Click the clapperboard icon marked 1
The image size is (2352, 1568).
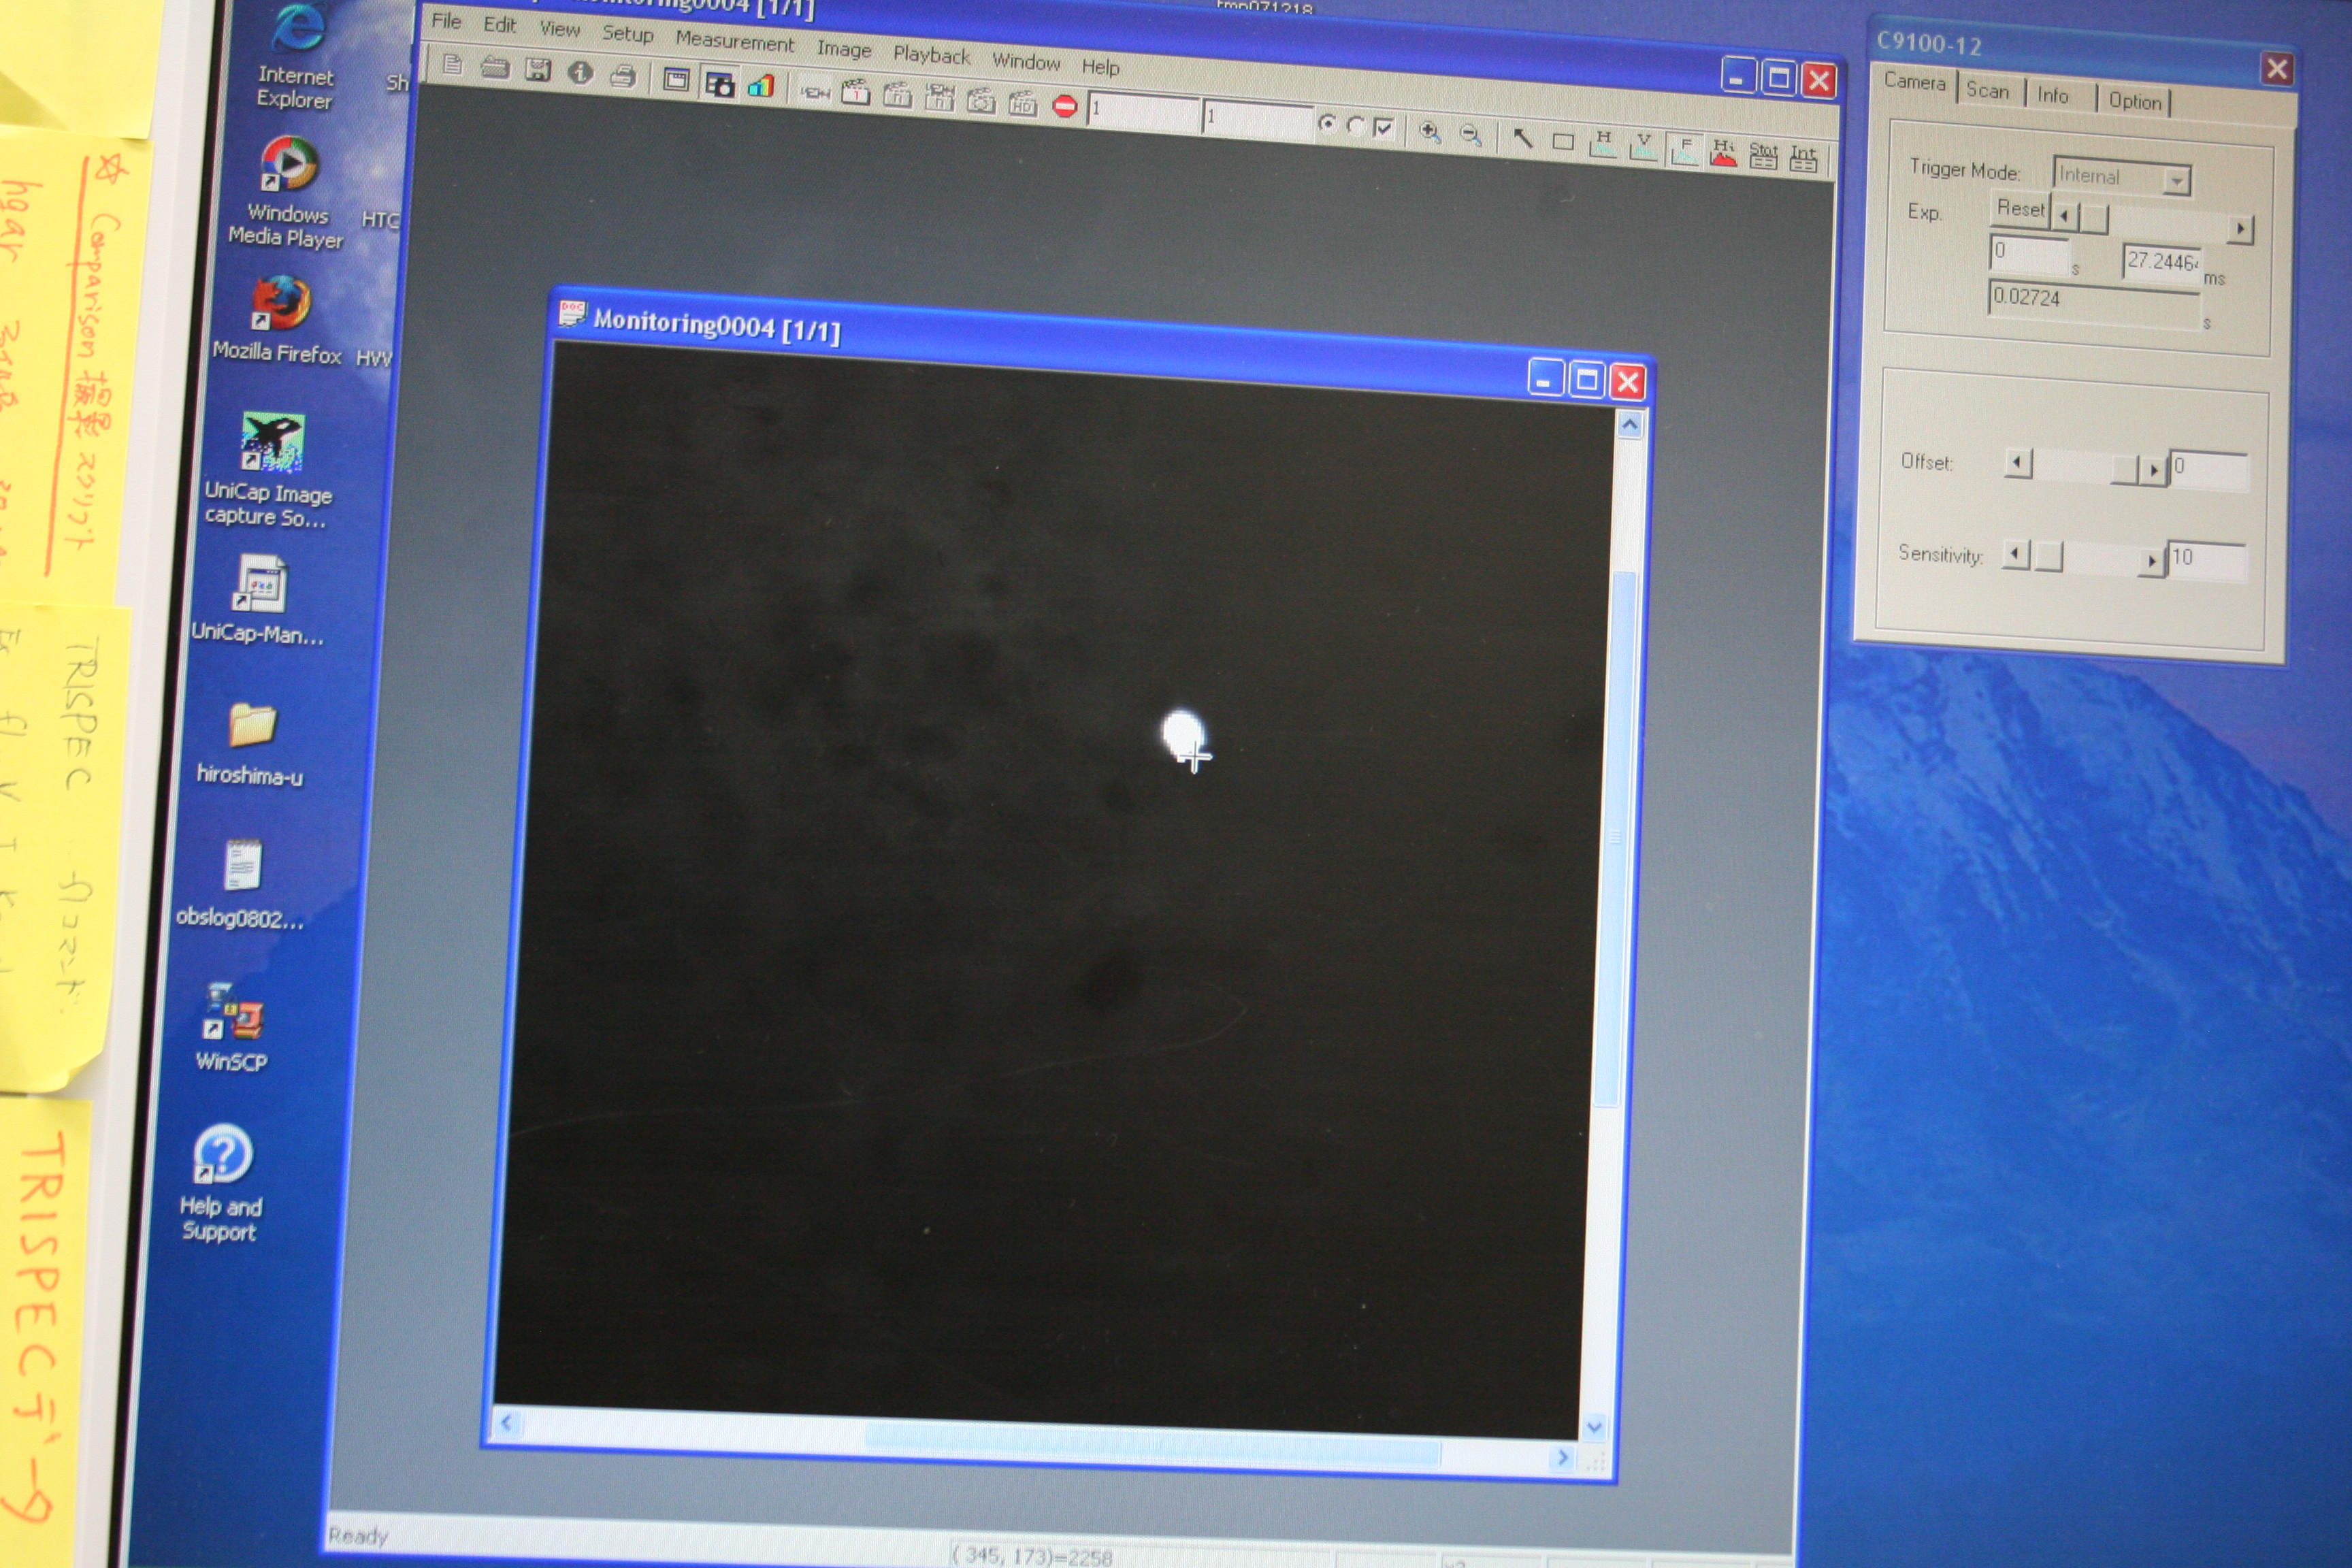(x=856, y=94)
